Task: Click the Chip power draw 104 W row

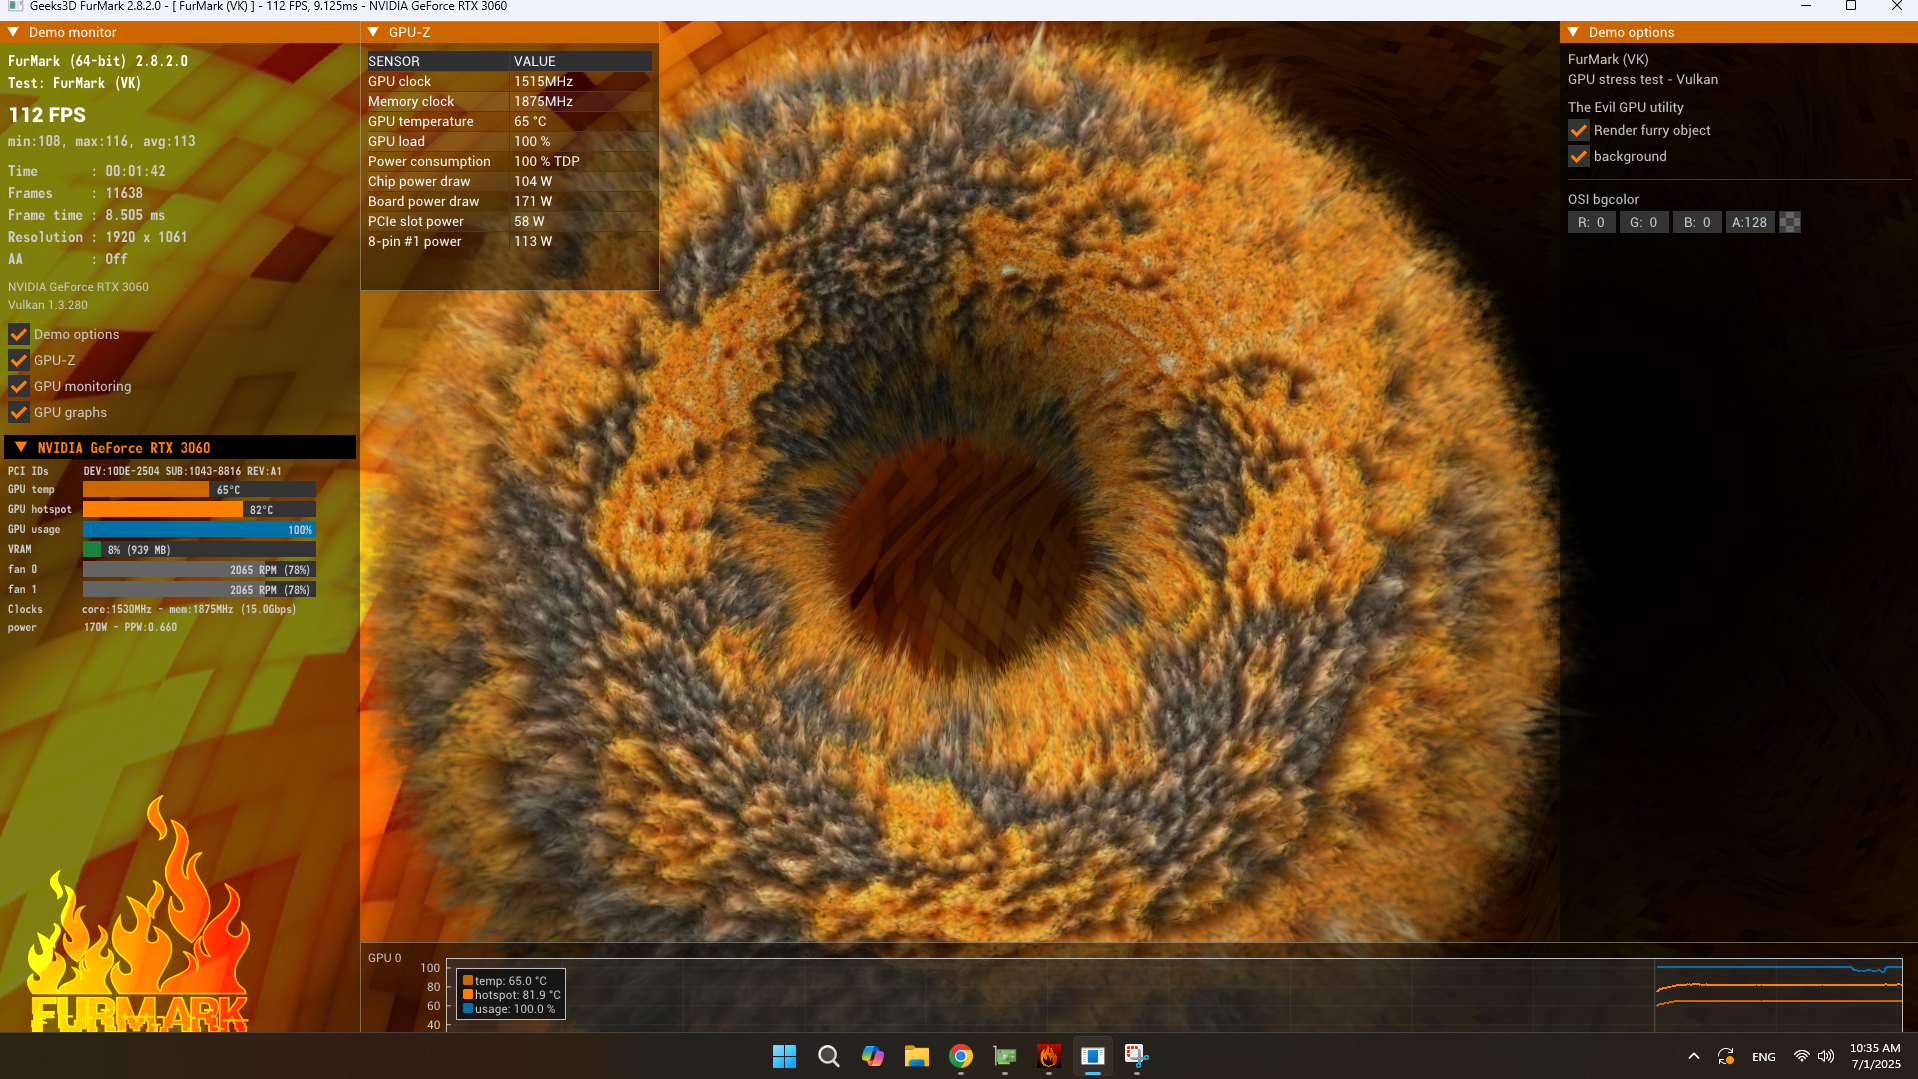Action: (509, 181)
